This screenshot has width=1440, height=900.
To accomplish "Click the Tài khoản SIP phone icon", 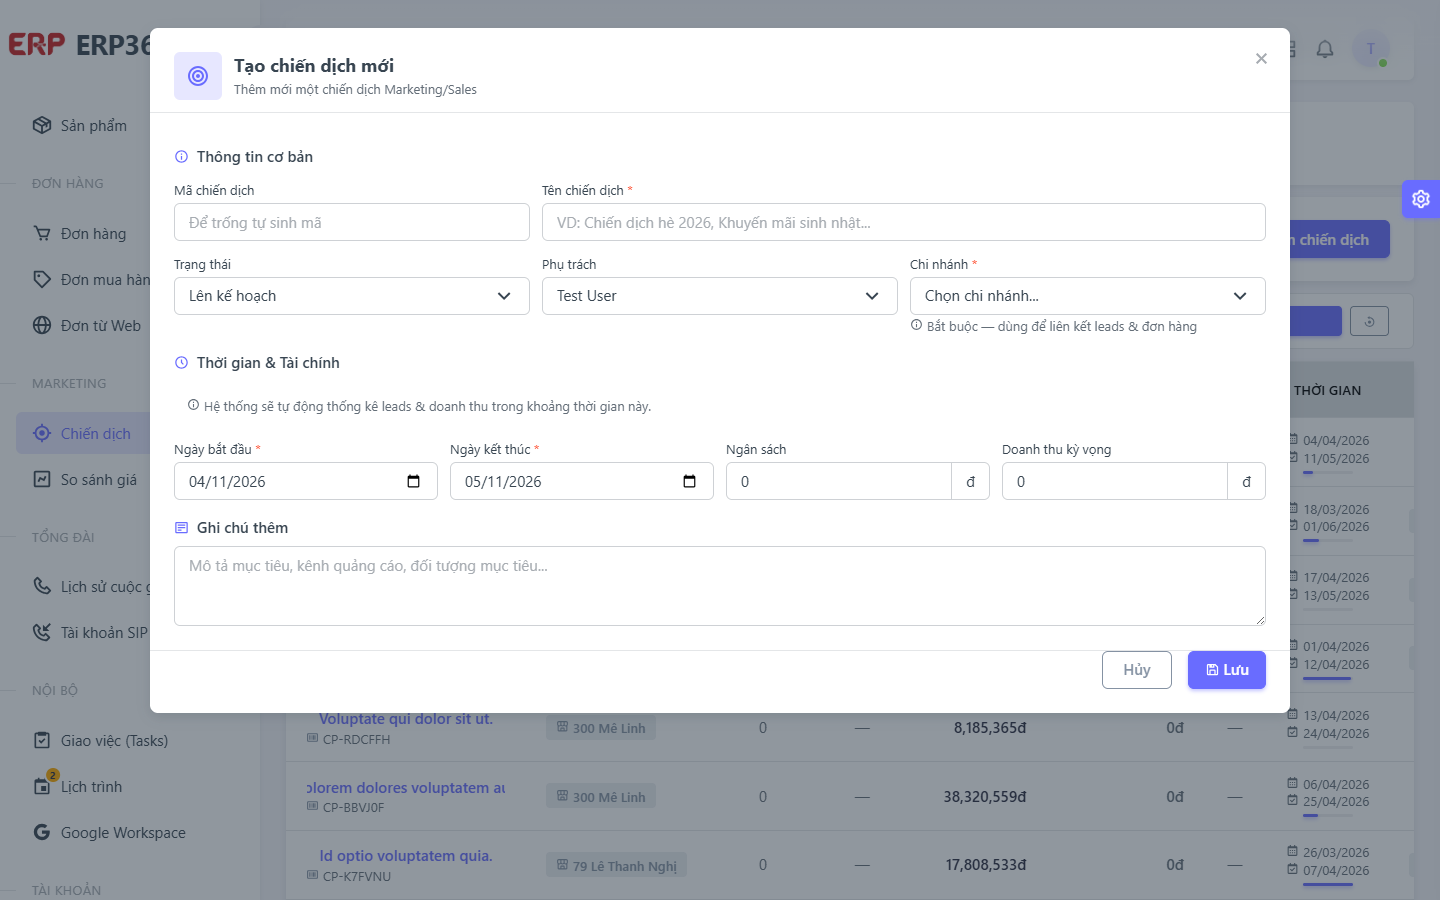I will tap(42, 632).
